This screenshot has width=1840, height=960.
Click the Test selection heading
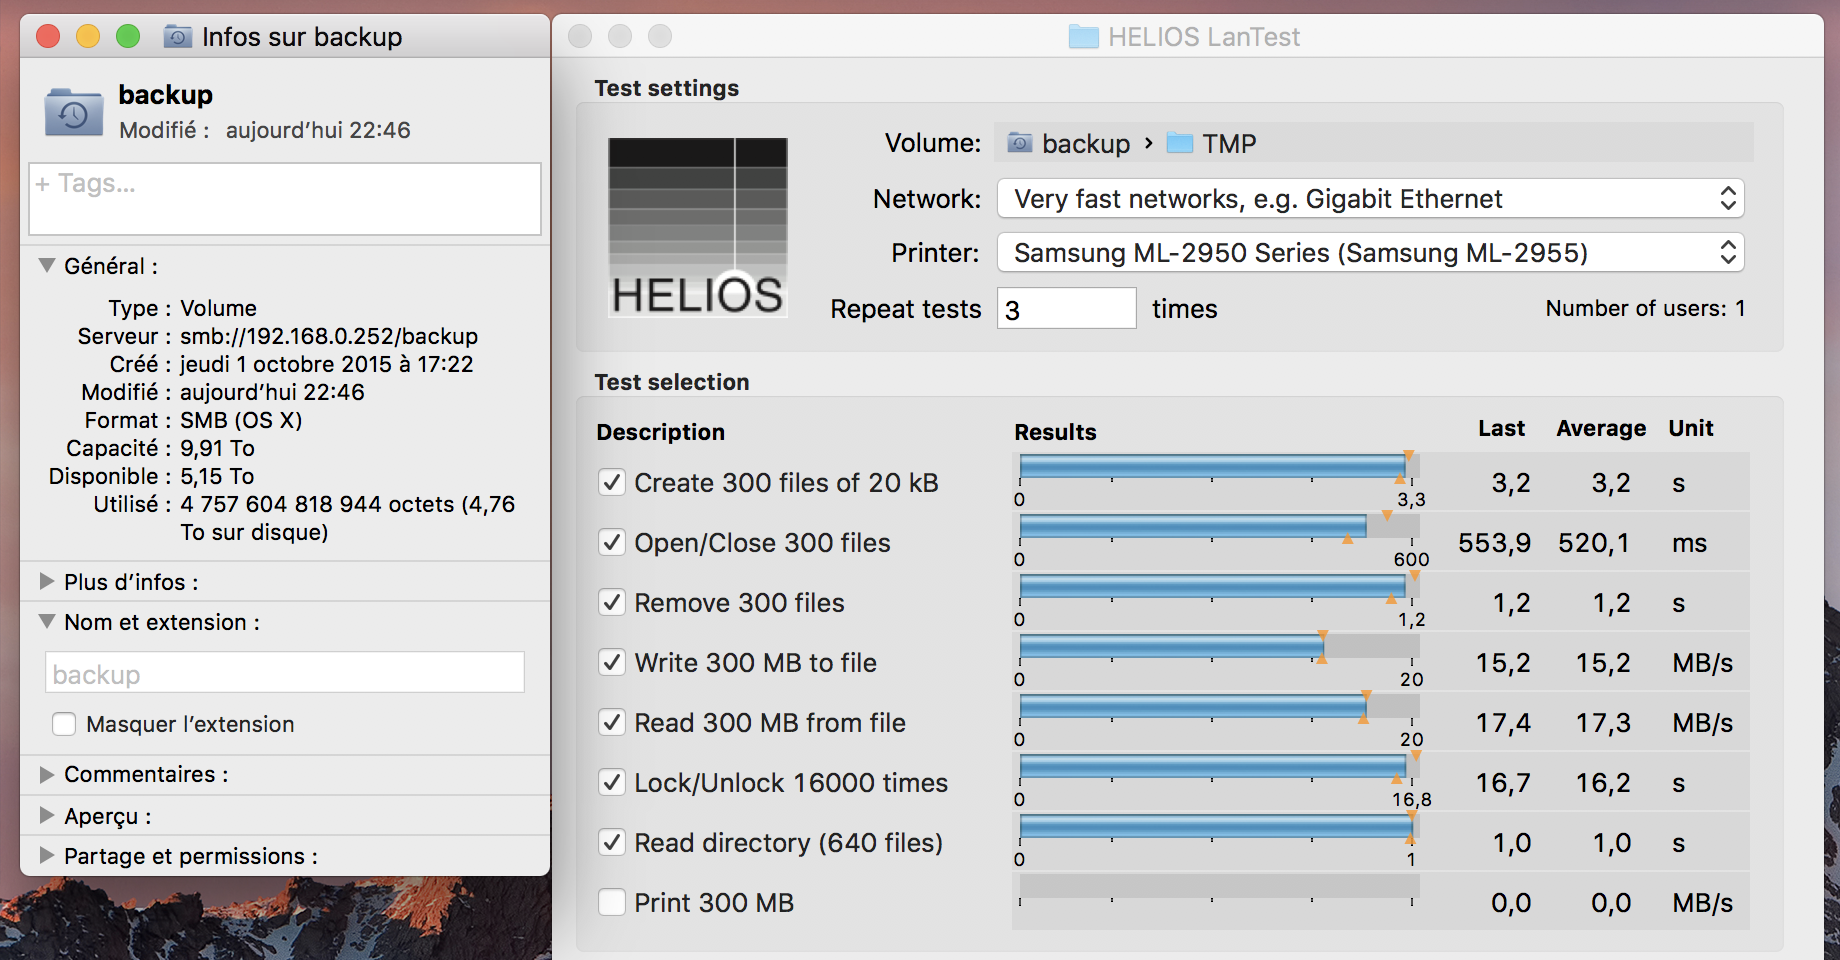pos(671,382)
